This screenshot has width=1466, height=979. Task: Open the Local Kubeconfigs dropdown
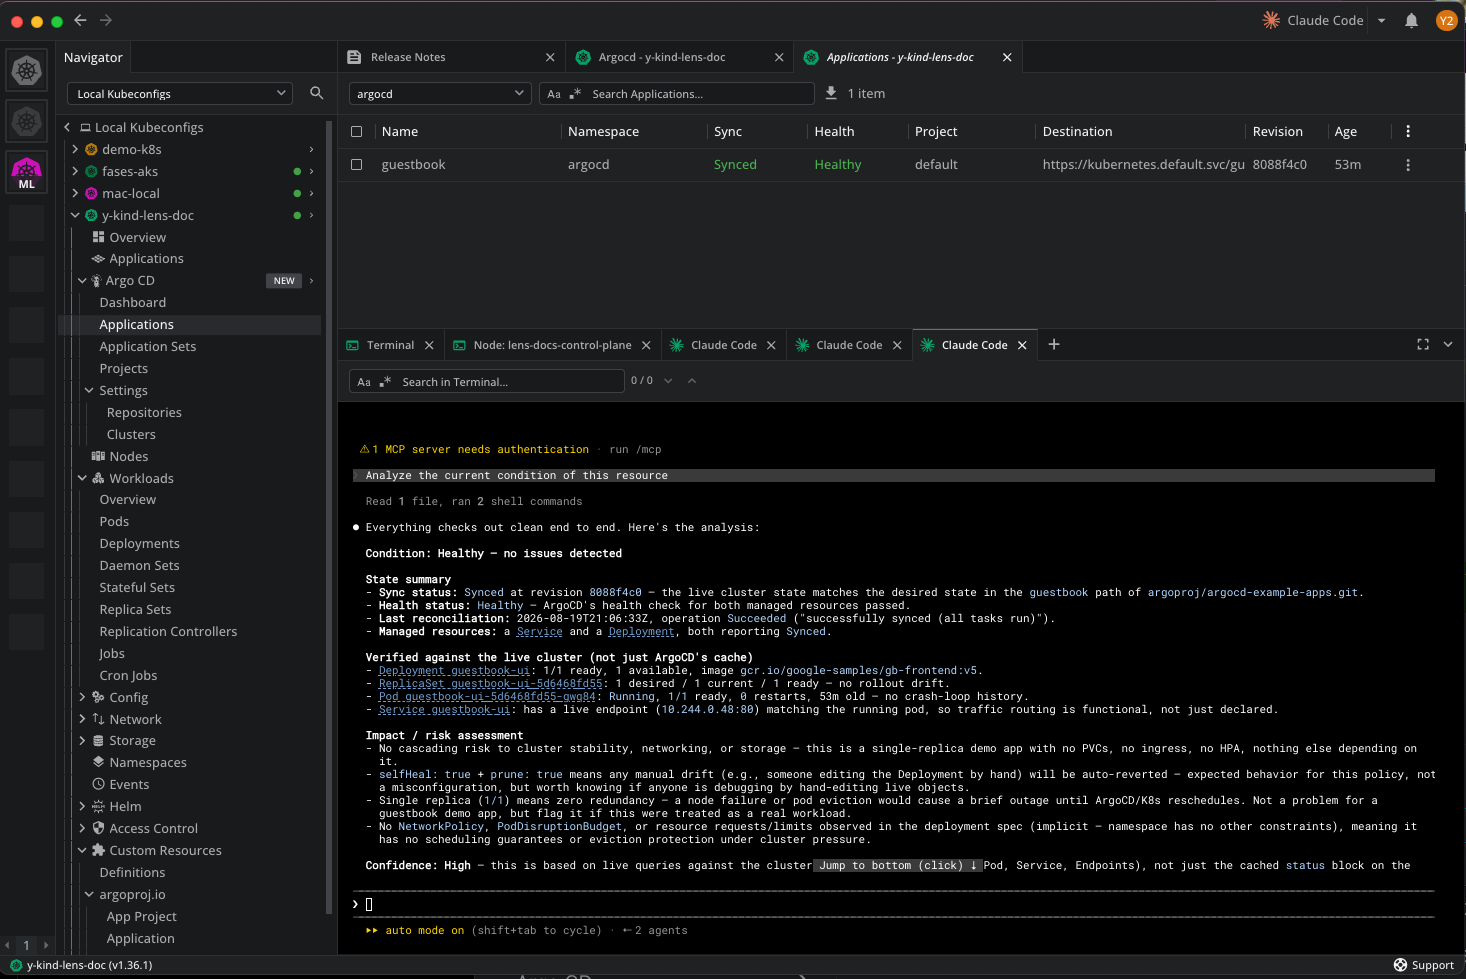180,93
